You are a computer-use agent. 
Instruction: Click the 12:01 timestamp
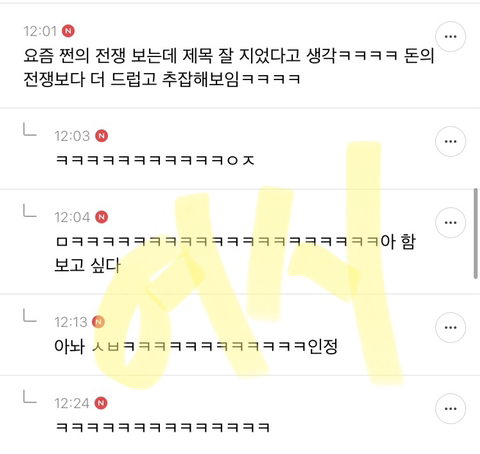point(40,31)
